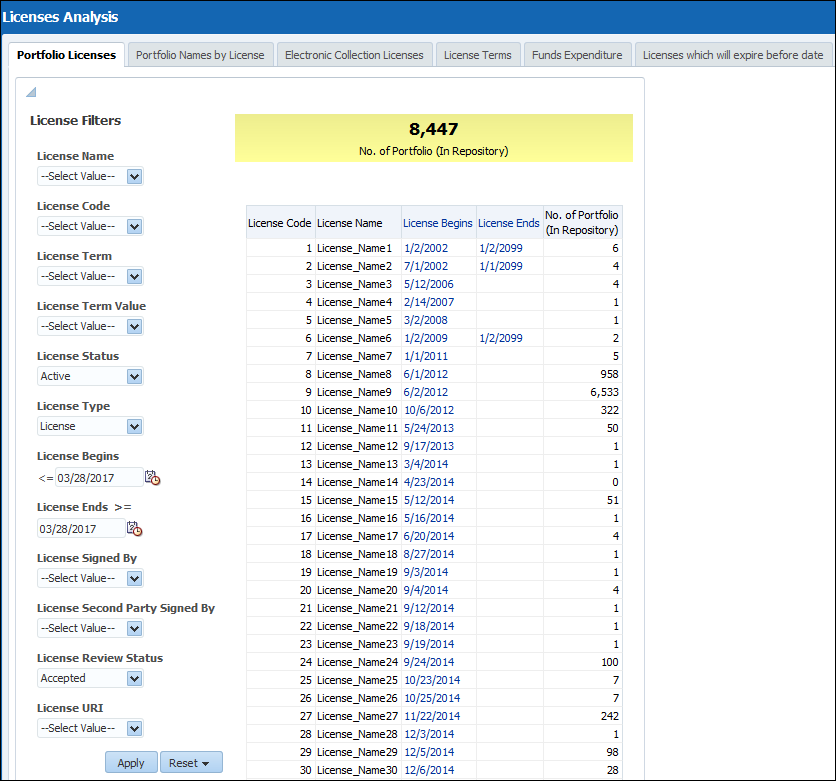Viewport: 836px width, 781px height.
Task: Collapse the filter section triangle icon
Action: pyautogui.click(x=31, y=92)
